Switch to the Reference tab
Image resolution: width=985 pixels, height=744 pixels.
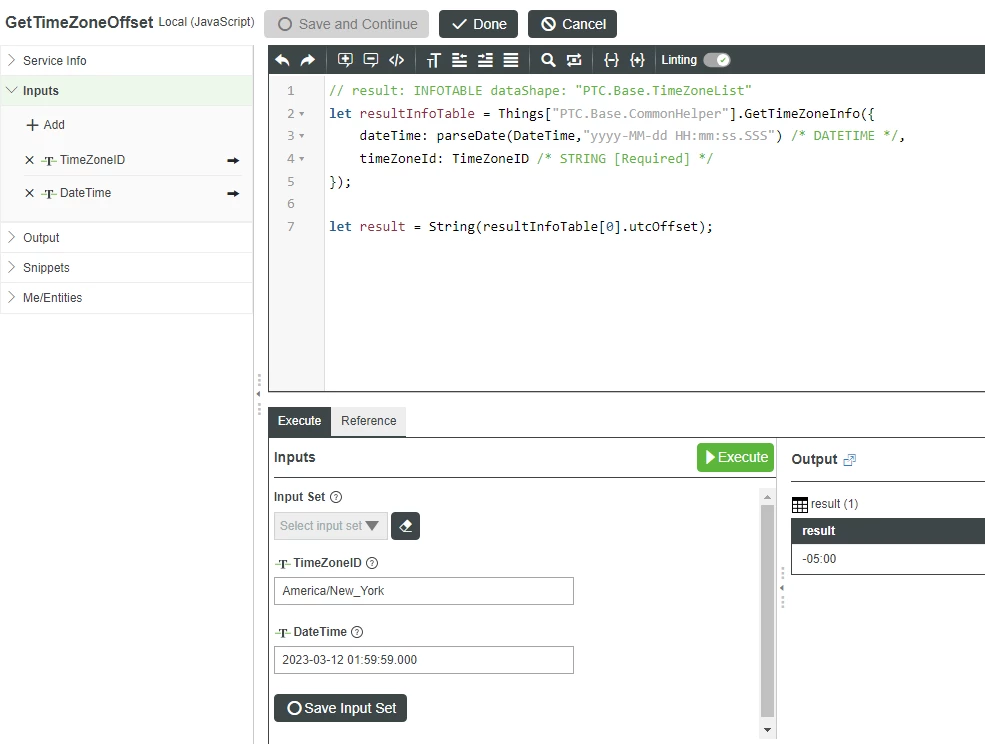tap(369, 421)
